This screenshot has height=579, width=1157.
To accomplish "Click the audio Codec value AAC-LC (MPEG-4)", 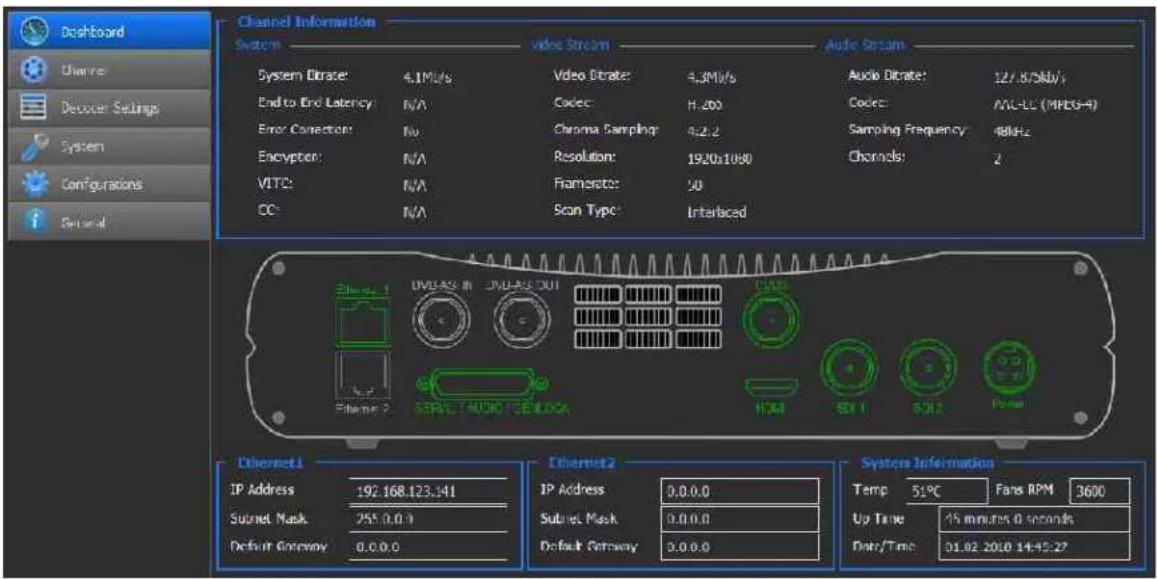I will click(1046, 104).
